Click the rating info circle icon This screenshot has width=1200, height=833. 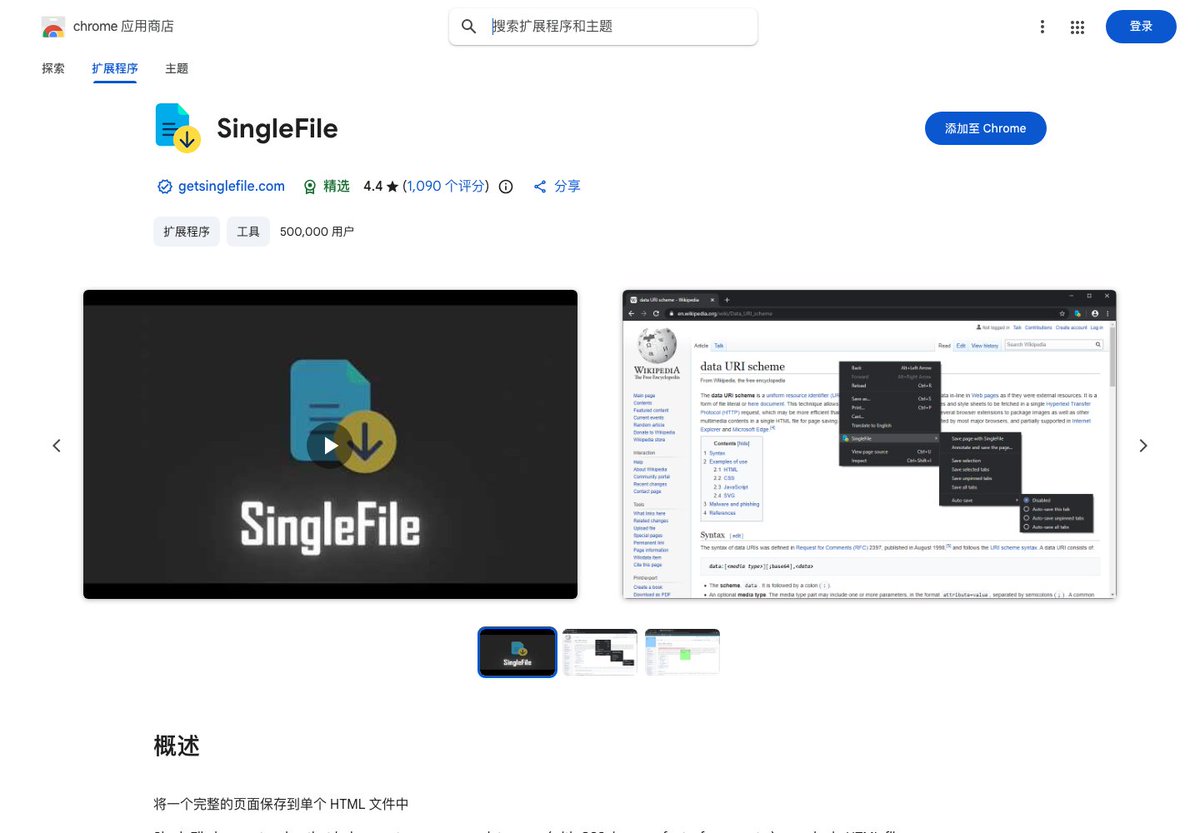click(x=506, y=187)
